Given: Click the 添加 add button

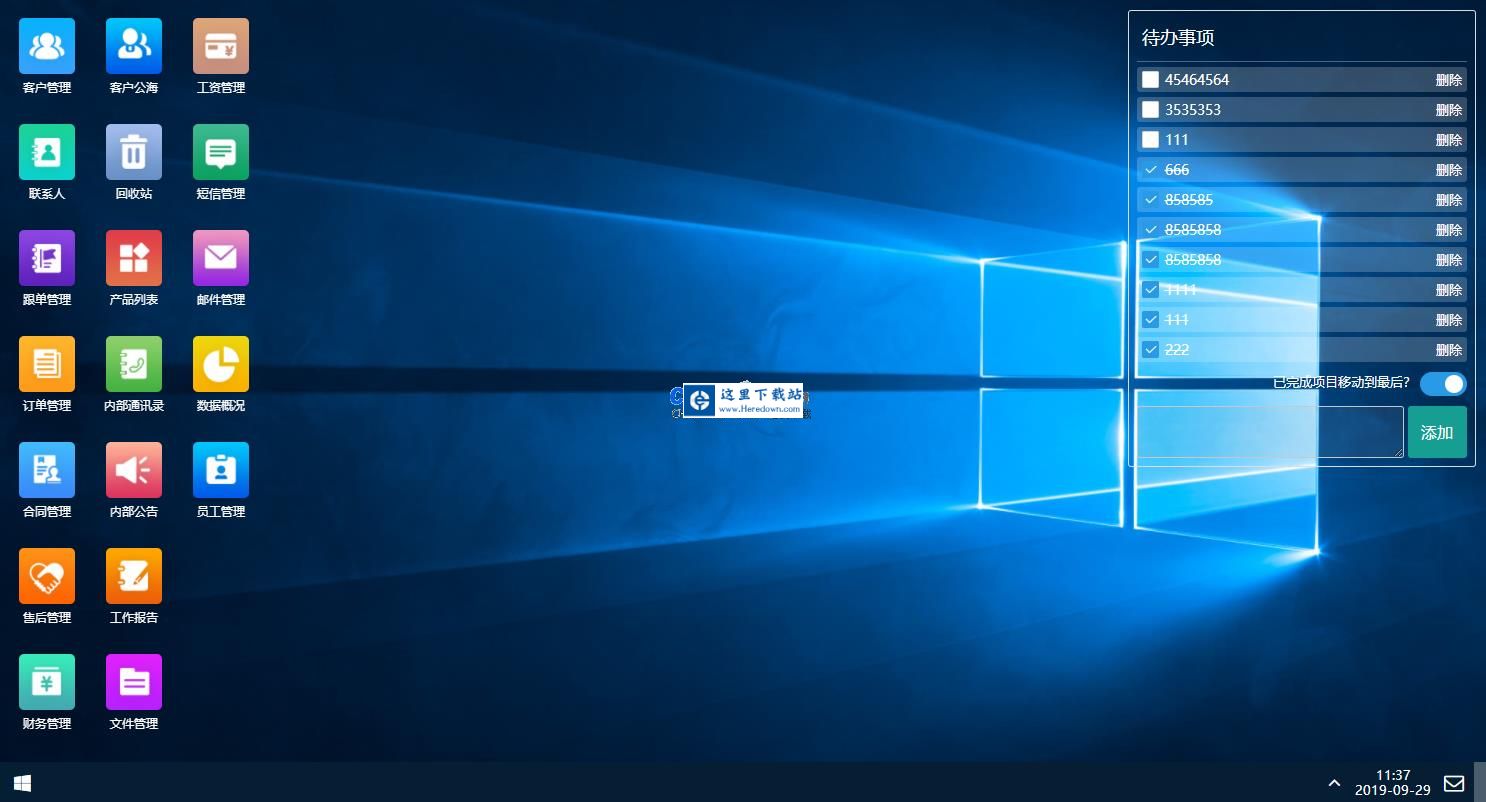Looking at the screenshot, I should click(1436, 431).
